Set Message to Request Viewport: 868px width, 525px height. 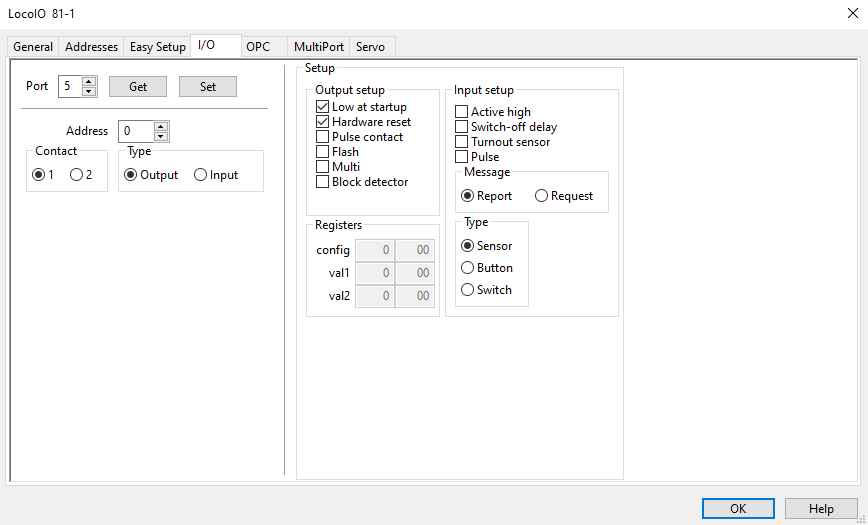pos(542,196)
